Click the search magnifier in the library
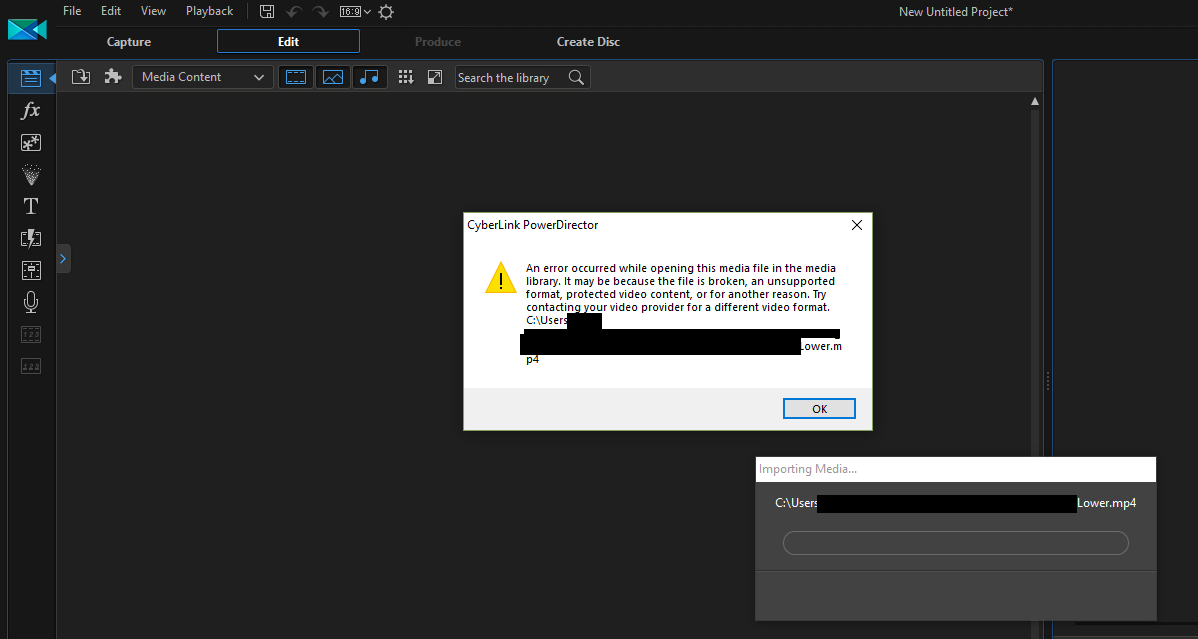The width and height of the screenshot is (1198, 639). click(576, 77)
